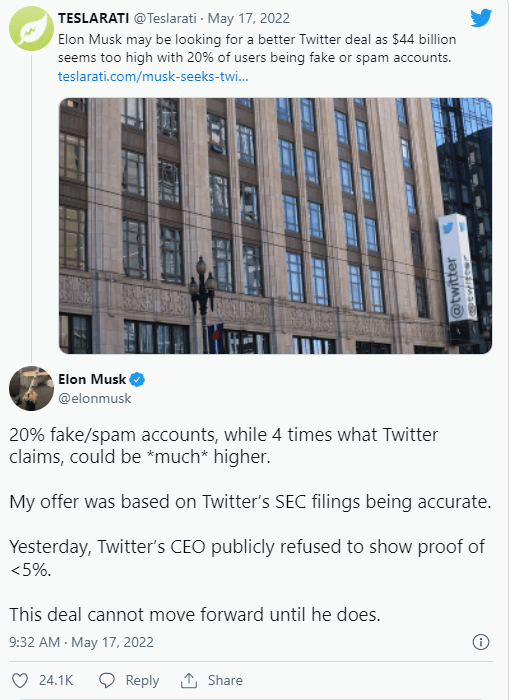
Task: Click the Twitter bird logo
Action: tap(481, 18)
